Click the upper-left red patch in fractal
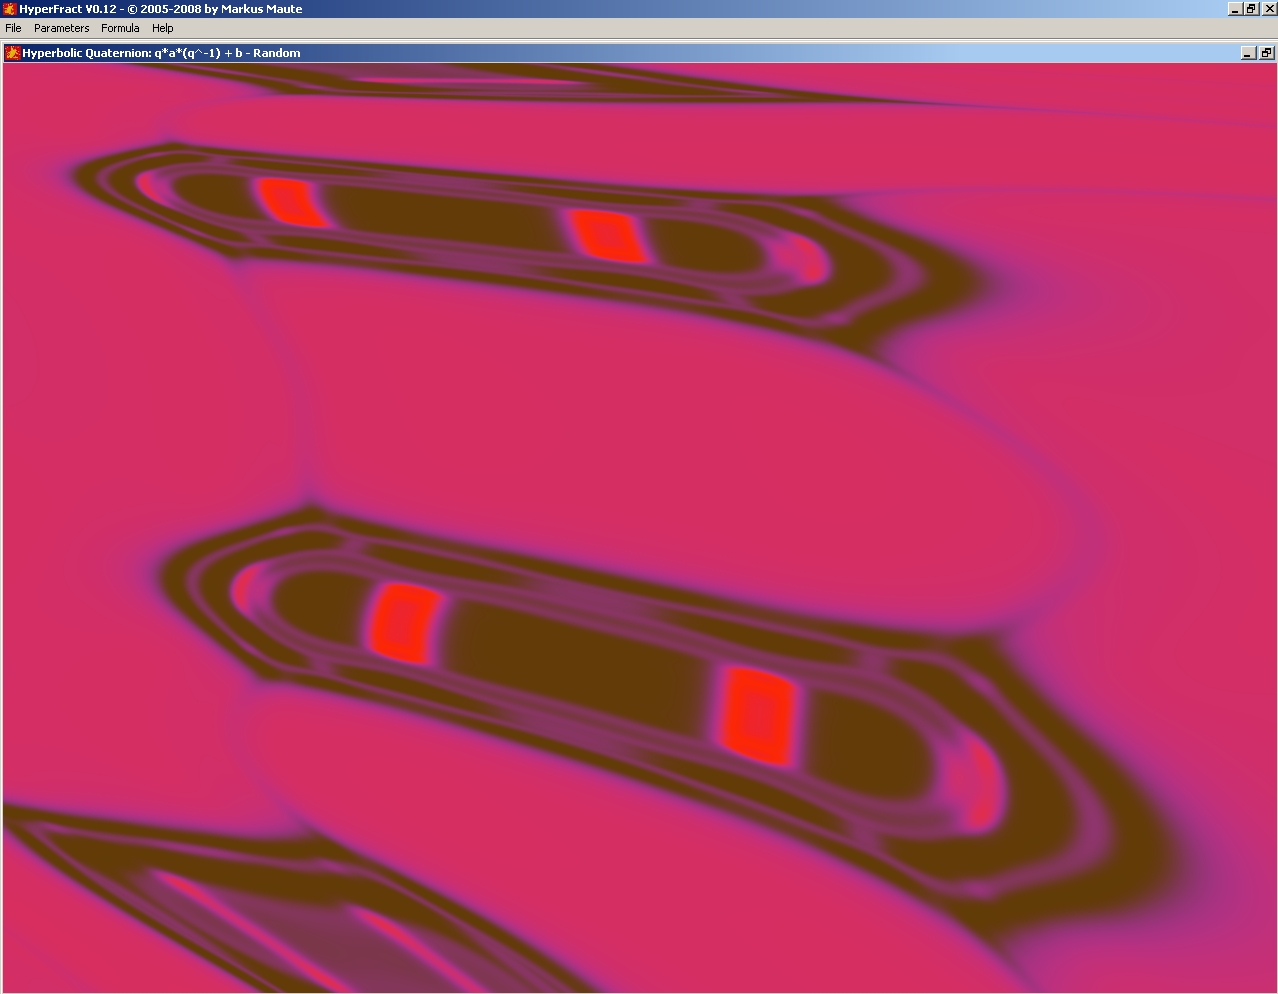 [290, 203]
